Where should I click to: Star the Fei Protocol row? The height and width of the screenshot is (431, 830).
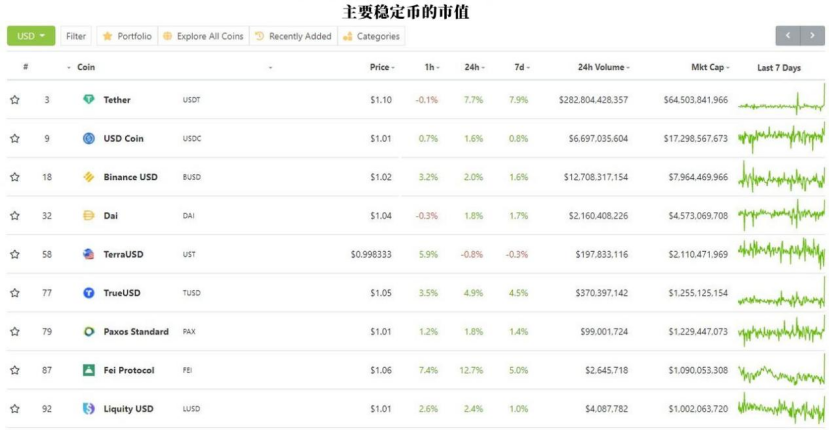pyautogui.click(x=15, y=370)
